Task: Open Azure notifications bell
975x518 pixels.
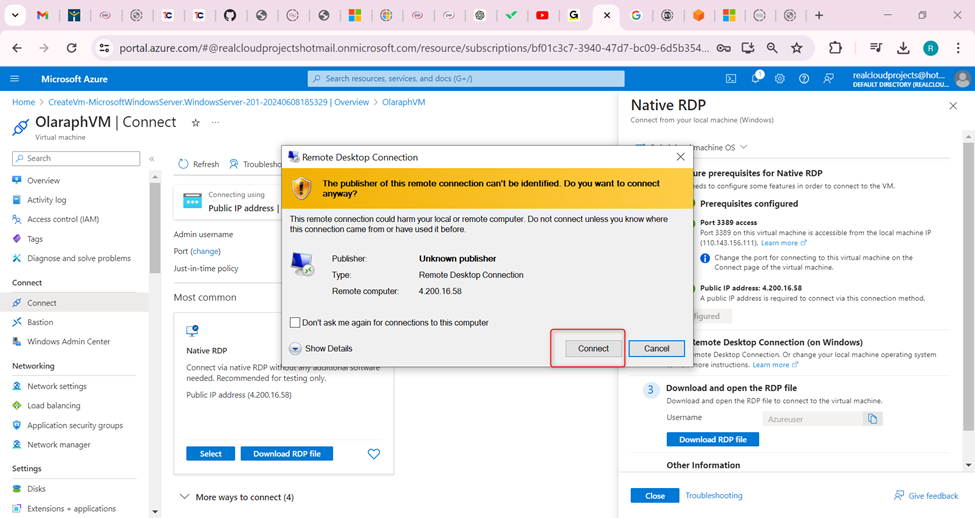Action: (756, 79)
